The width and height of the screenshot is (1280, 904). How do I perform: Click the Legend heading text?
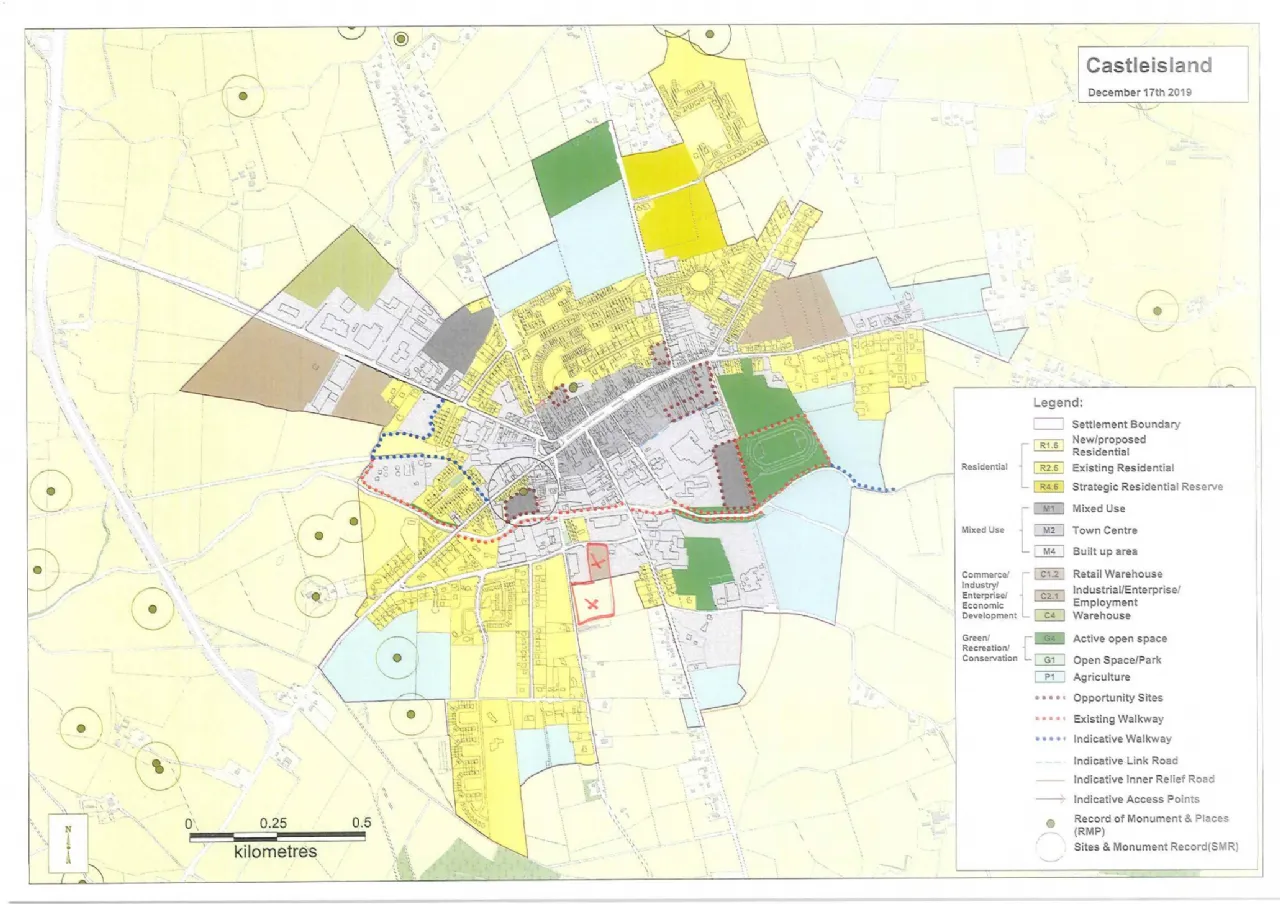[1057, 402]
